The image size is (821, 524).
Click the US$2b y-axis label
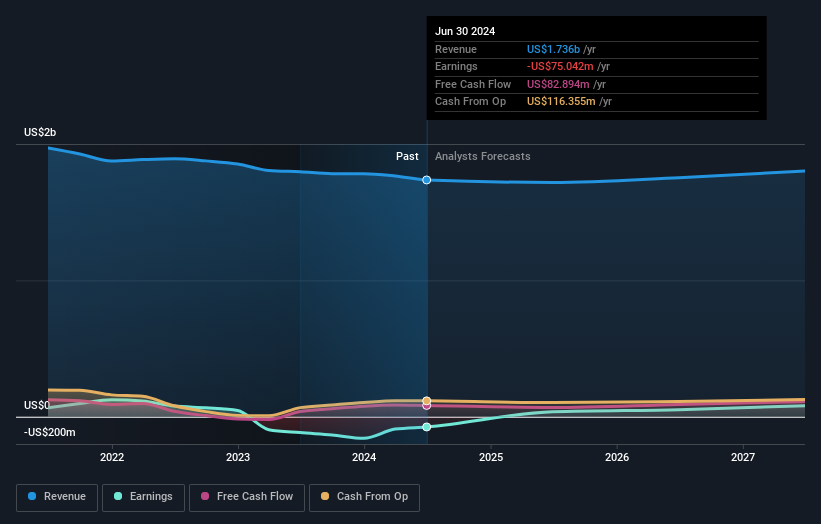point(40,132)
